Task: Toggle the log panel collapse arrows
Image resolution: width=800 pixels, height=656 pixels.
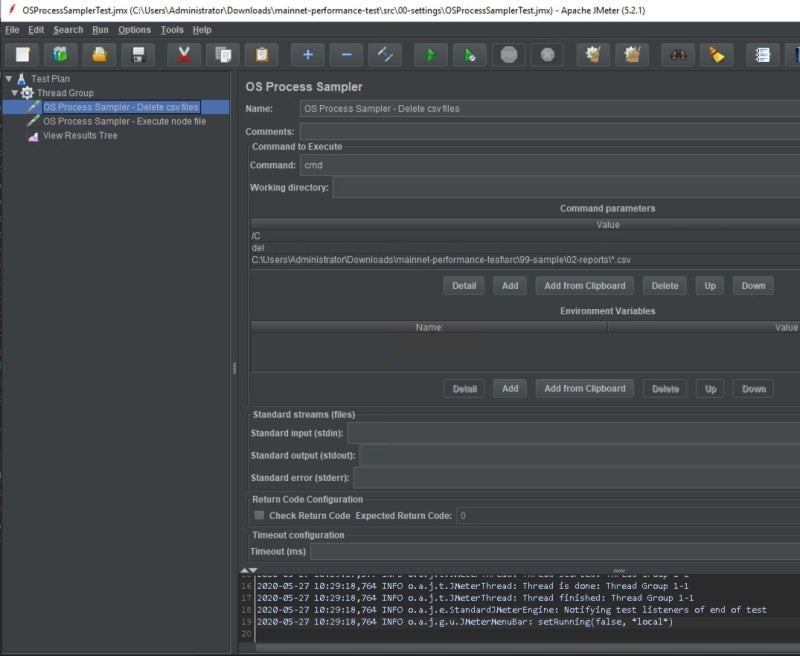Action: pos(249,570)
